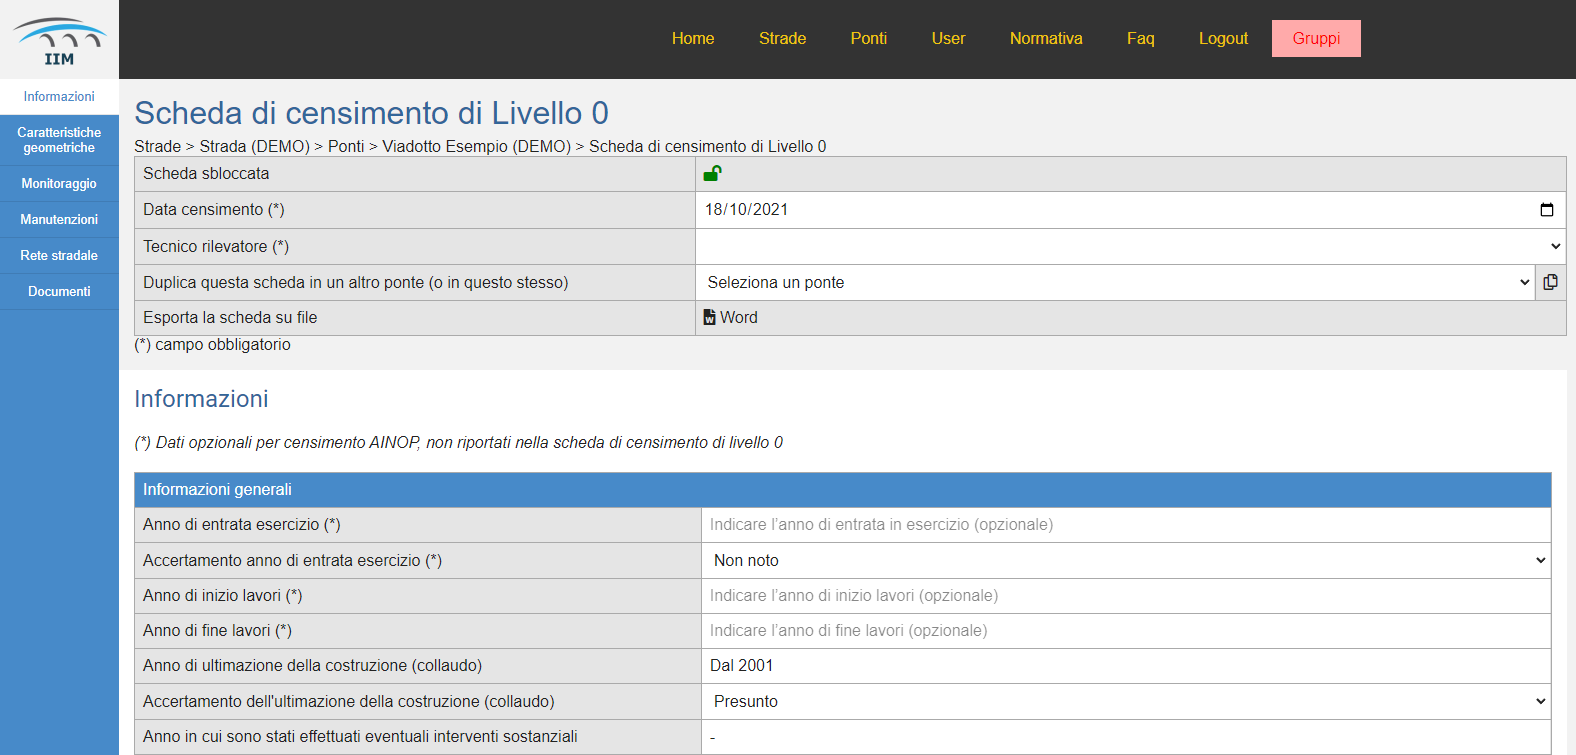Click the Viadotto Esempio (DEMO) breadcrumb link
This screenshot has width=1576, height=755.
(476, 147)
